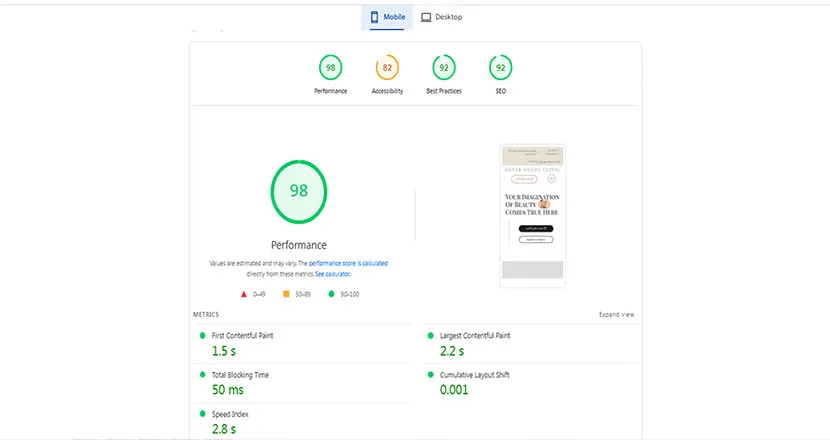The width and height of the screenshot is (830, 440).
Task: Click the Cumulative Layout Shift value 0.001
Action: coord(455,389)
